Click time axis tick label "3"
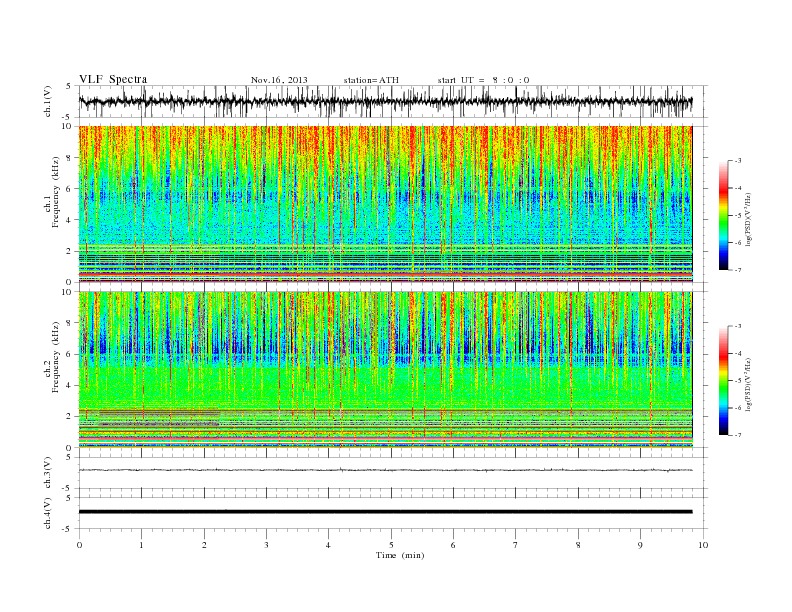The width and height of the screenshot is (792, 612). pos(266,545)
